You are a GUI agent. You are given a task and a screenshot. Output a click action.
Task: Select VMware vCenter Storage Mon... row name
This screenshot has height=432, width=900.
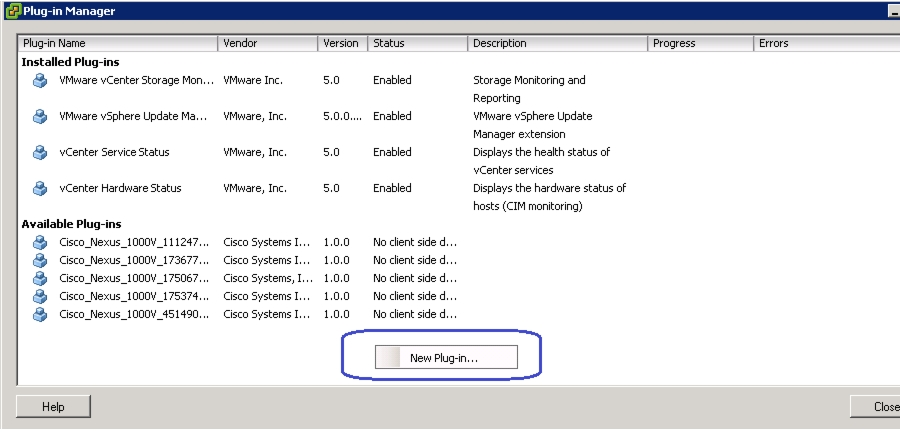pyautogui.click(x=137, y=80)
